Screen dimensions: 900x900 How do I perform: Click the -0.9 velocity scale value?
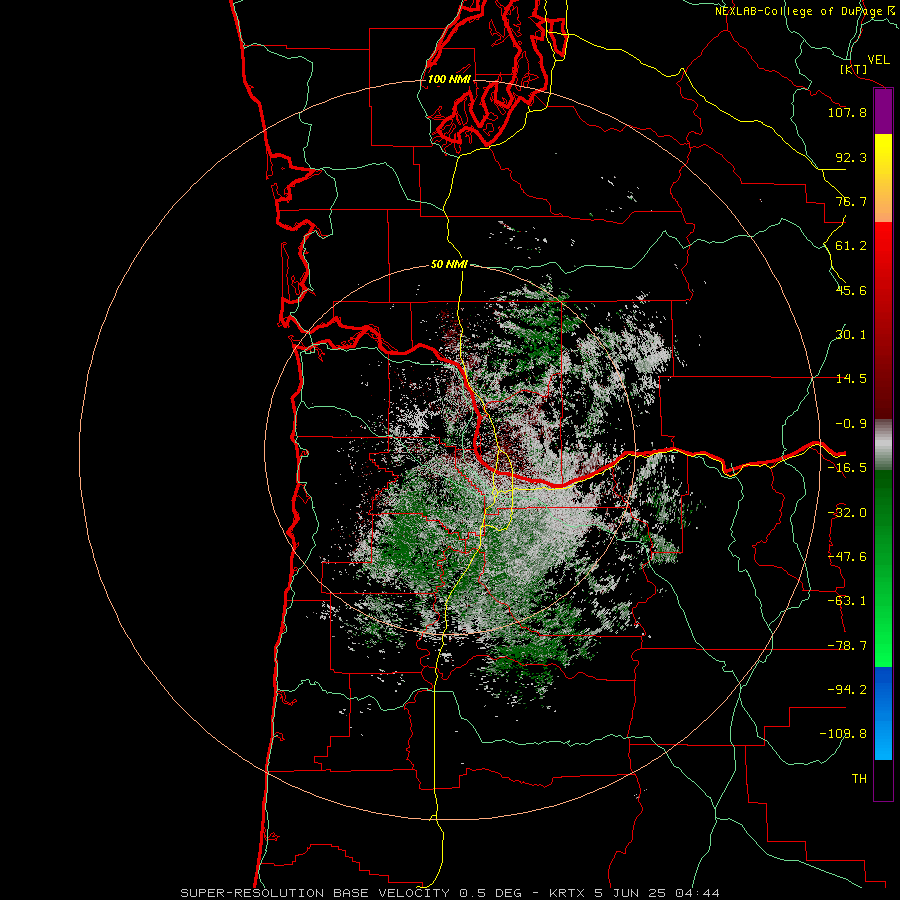click(851, 424)
